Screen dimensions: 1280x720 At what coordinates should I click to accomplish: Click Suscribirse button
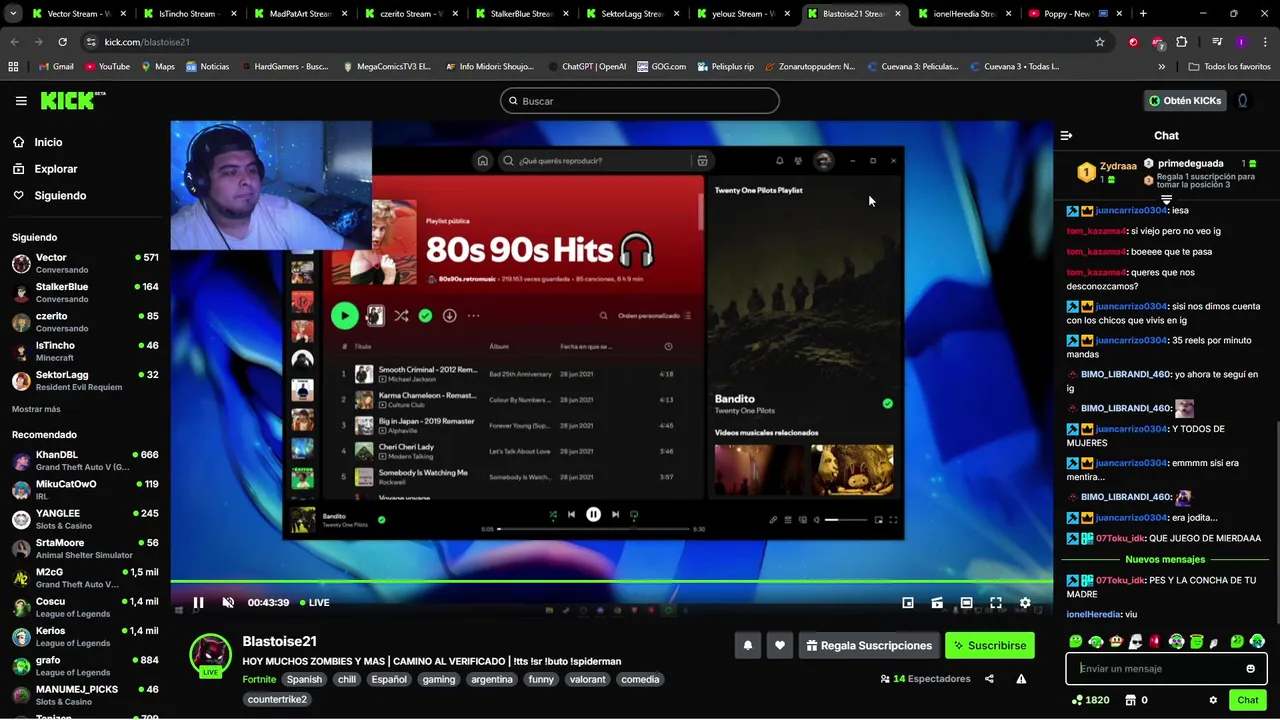tap(989, 646)
